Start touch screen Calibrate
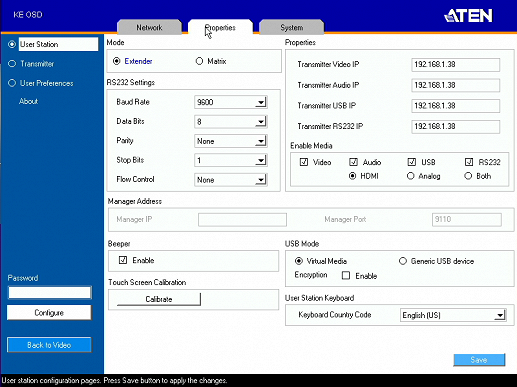Viewport: 517px width, 387px height. click(159, 299)
